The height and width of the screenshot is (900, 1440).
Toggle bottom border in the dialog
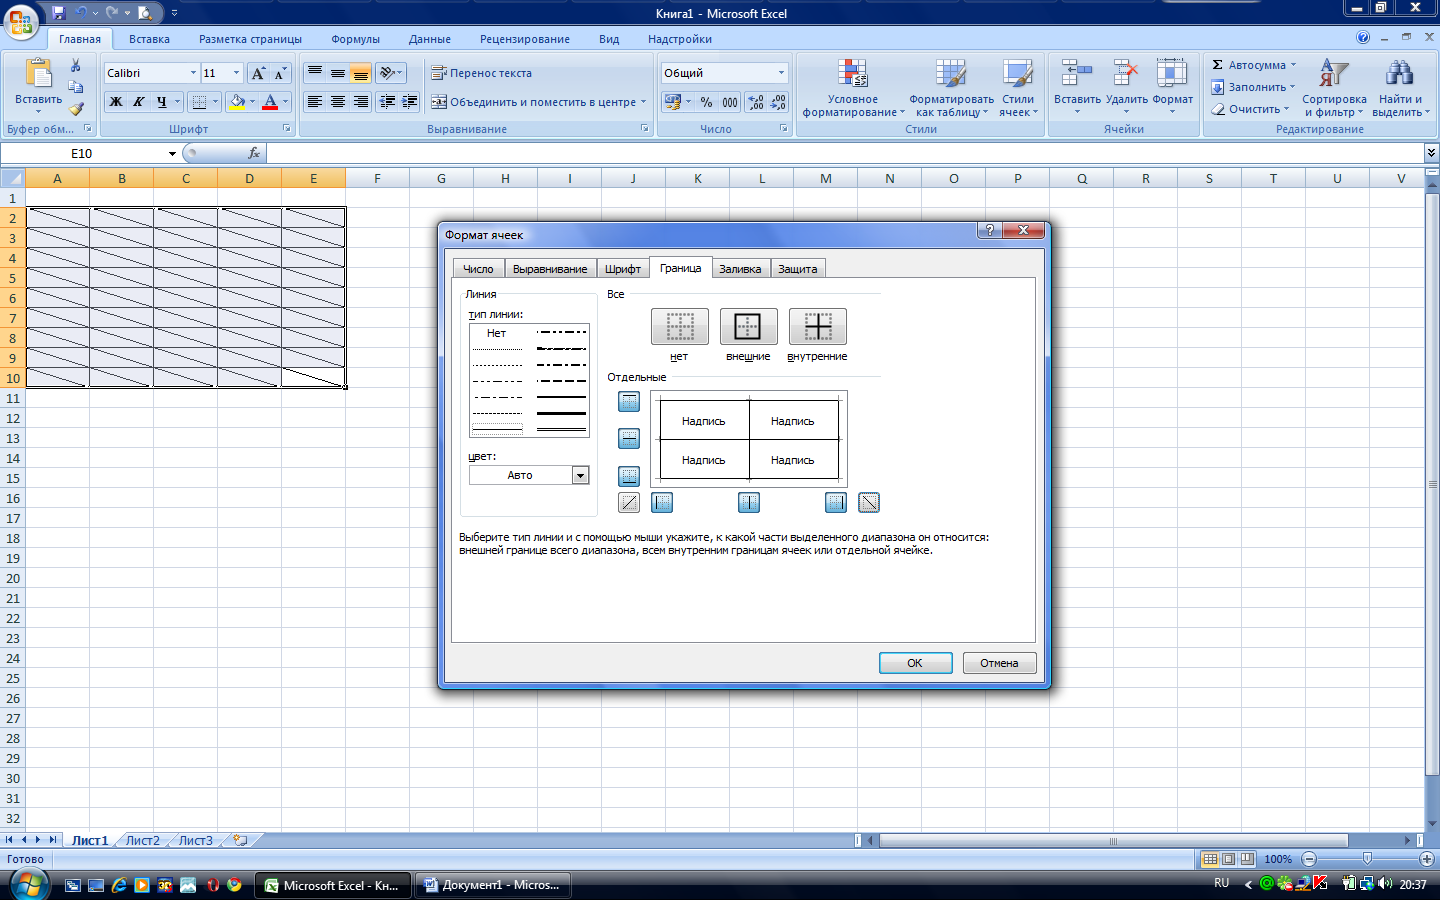[x=629, y=476]
